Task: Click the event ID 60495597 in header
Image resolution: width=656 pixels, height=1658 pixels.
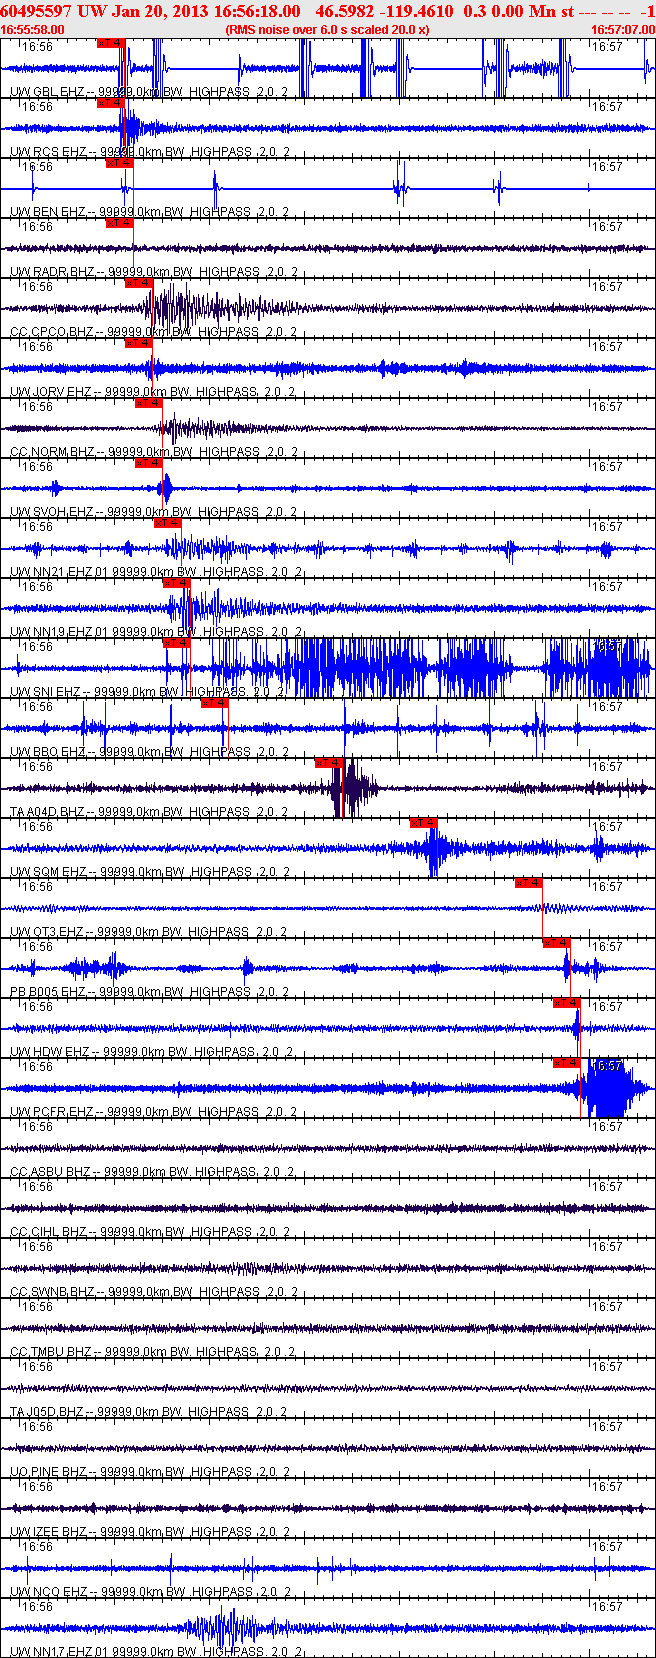Action: pos(35,11)
